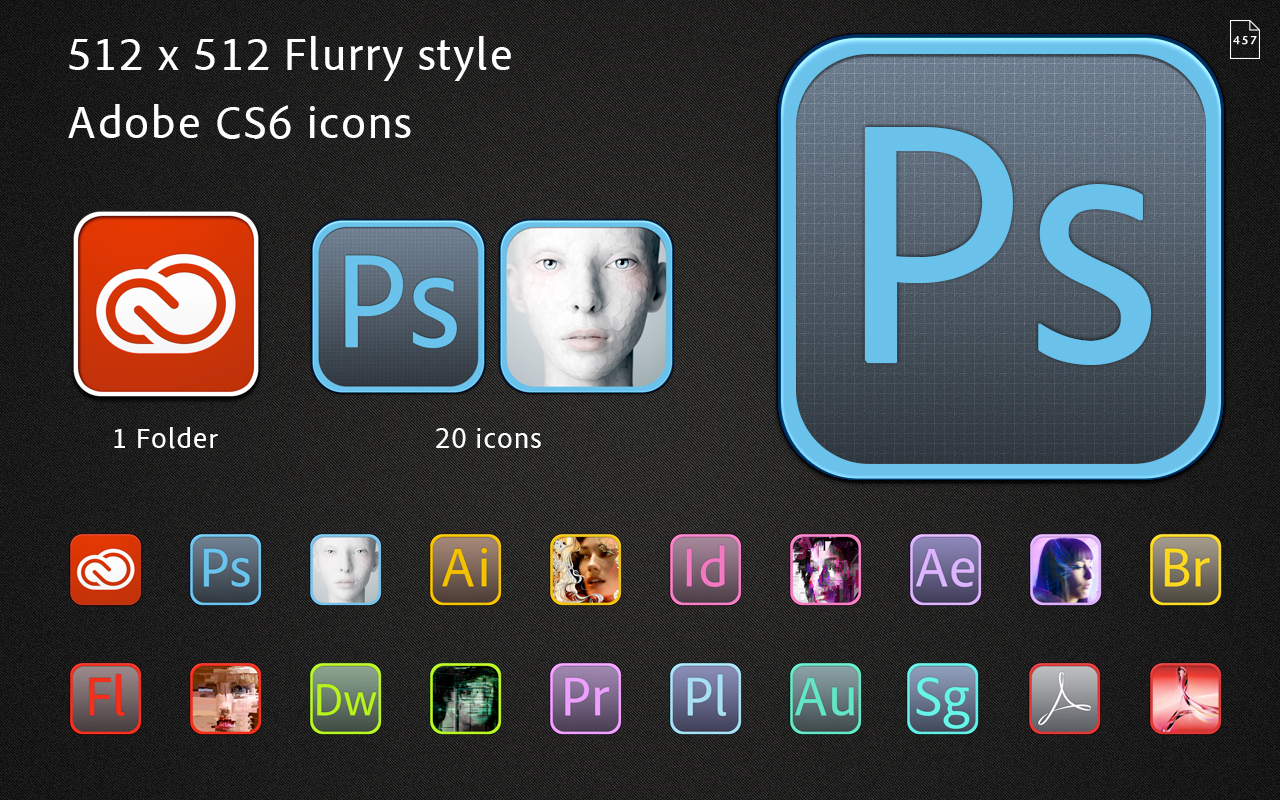This screenshot has height=800, width=1280.
Task: Select the Dreamweaver green-bordered splash icon
Action: [x=466, y=699]
